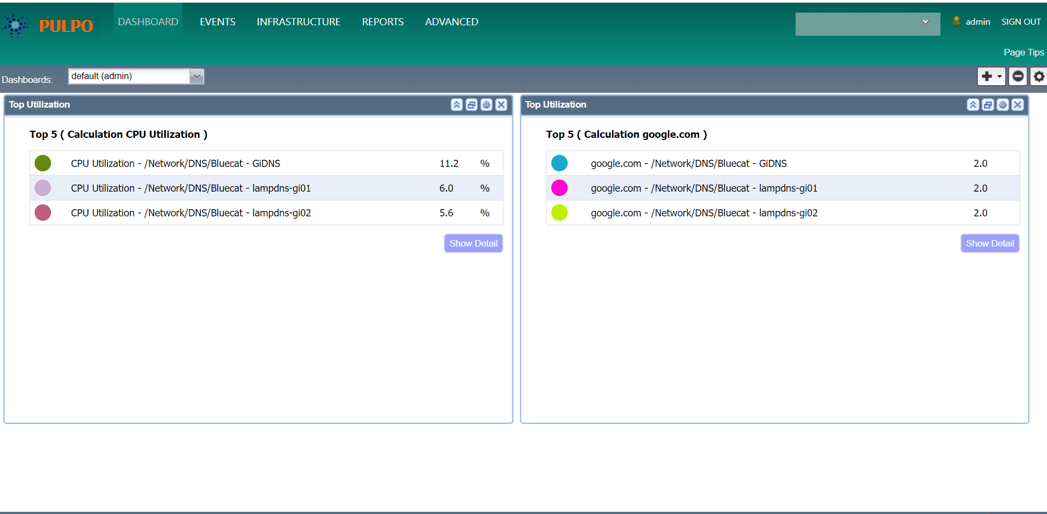Open the Infrastructure menu
Viewport: 1047px width, 514px height.
(x=298, y=22)
